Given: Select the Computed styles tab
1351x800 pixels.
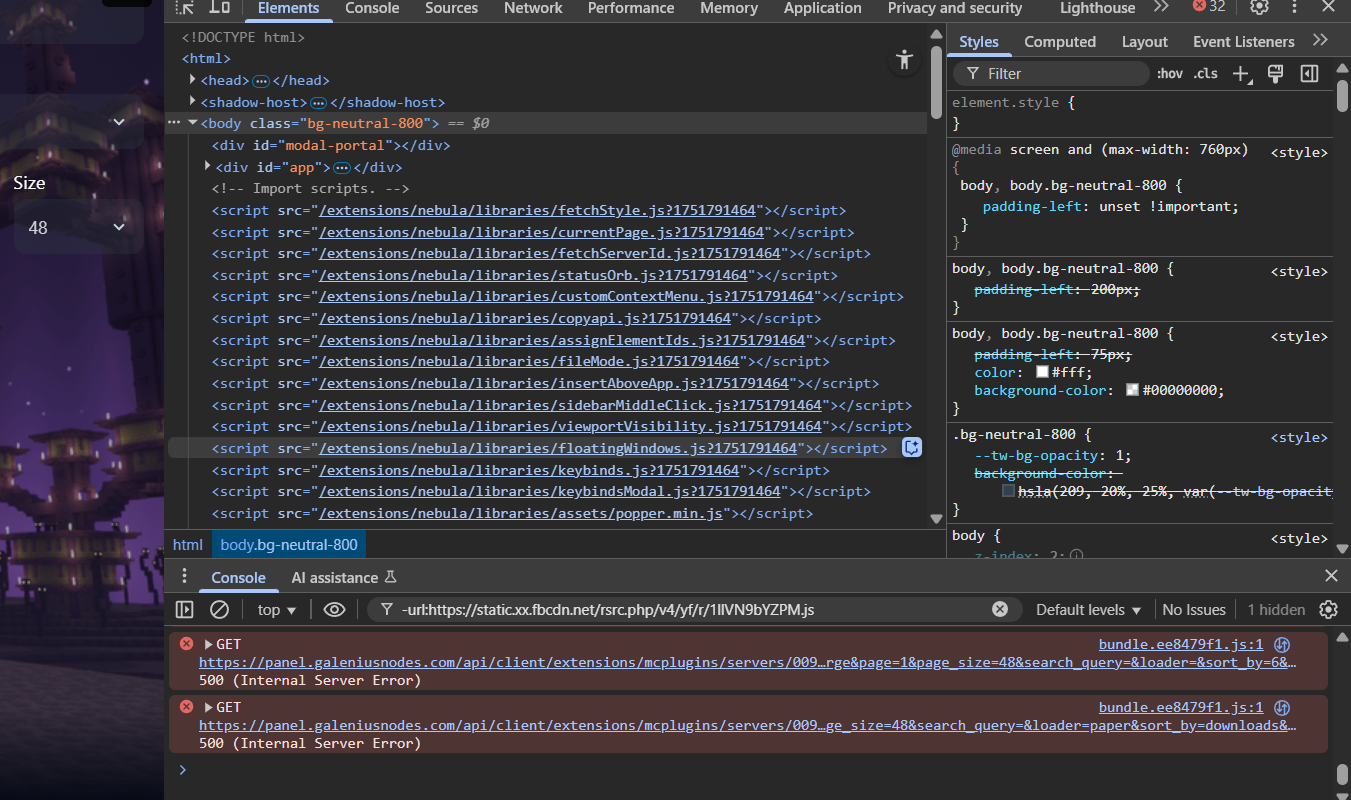Looking at the screenshot, I should point(1060,42).
